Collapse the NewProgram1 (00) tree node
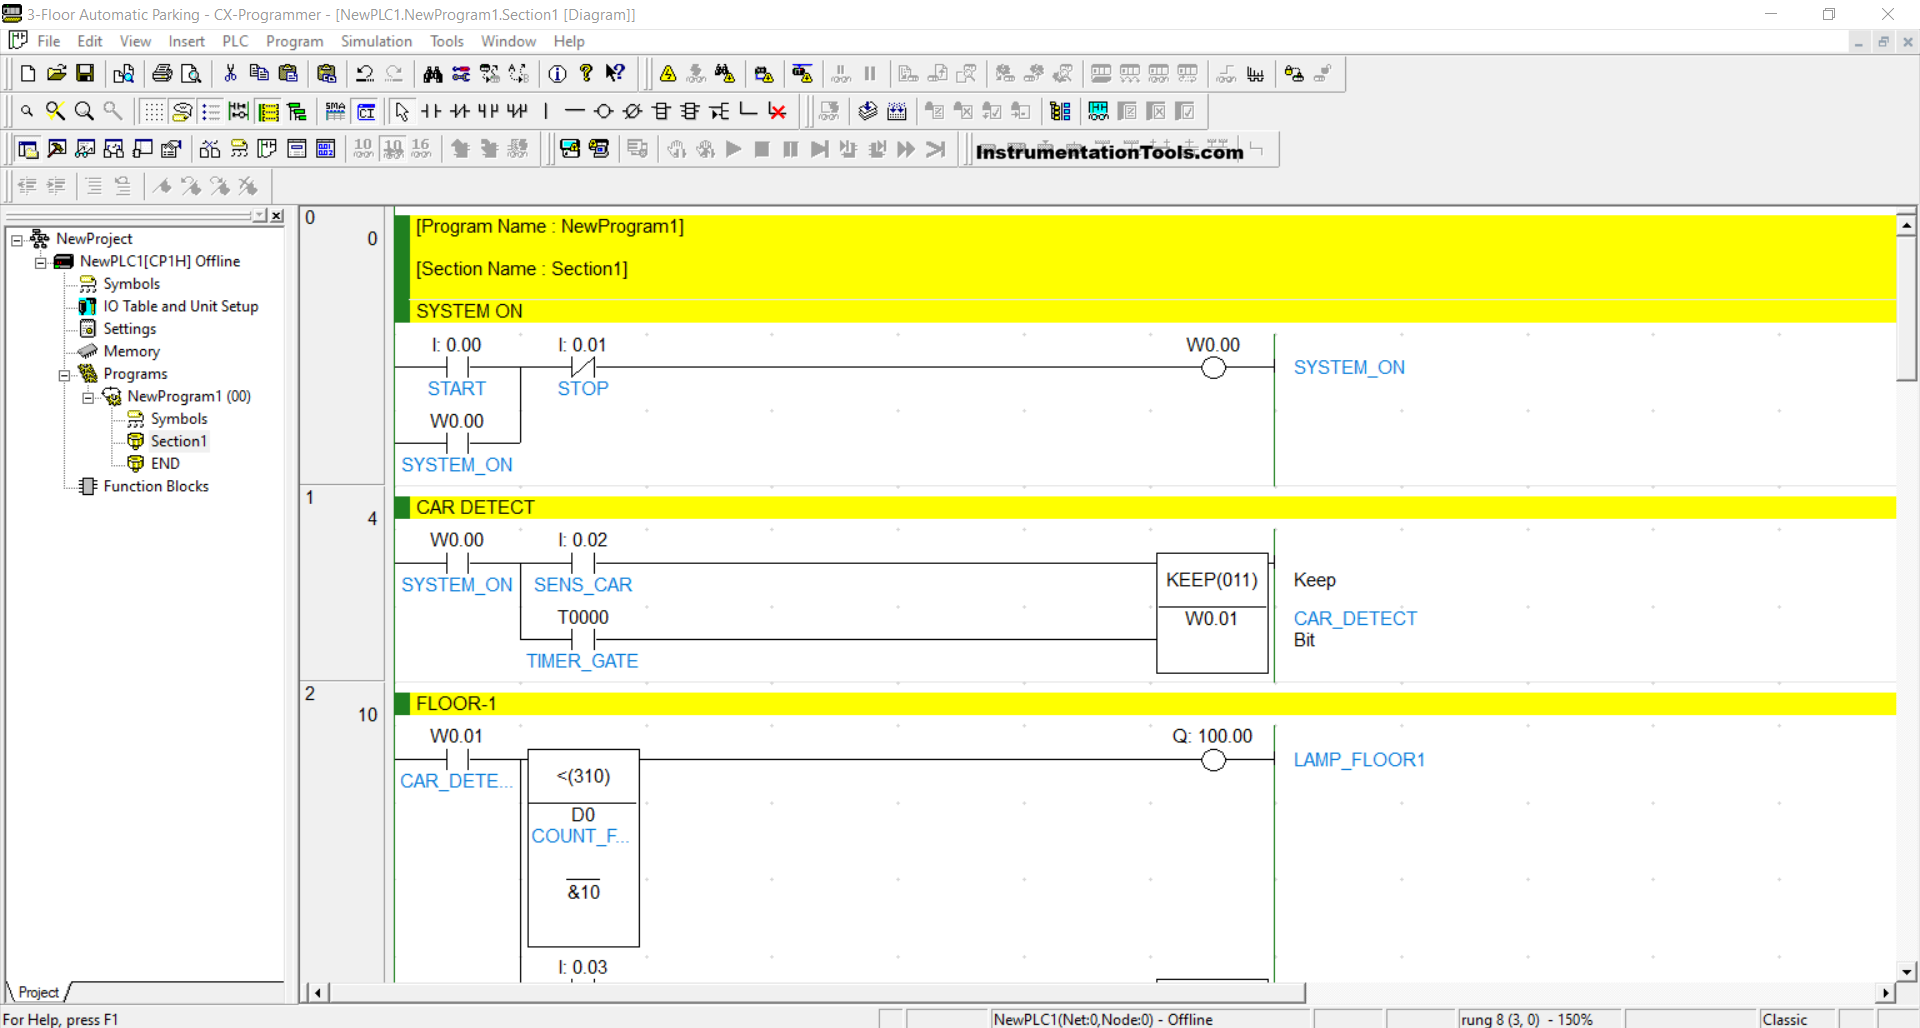The height and width of the screenshot is (1028, 1920). [88, 397]
